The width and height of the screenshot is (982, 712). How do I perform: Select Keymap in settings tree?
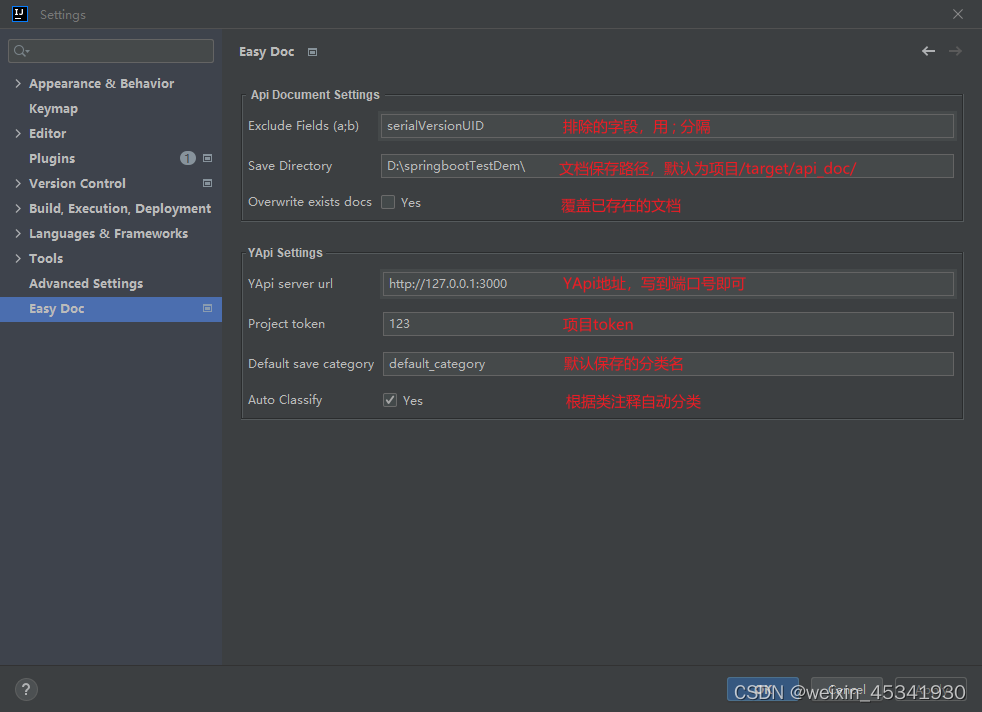(x=53, y=109)
